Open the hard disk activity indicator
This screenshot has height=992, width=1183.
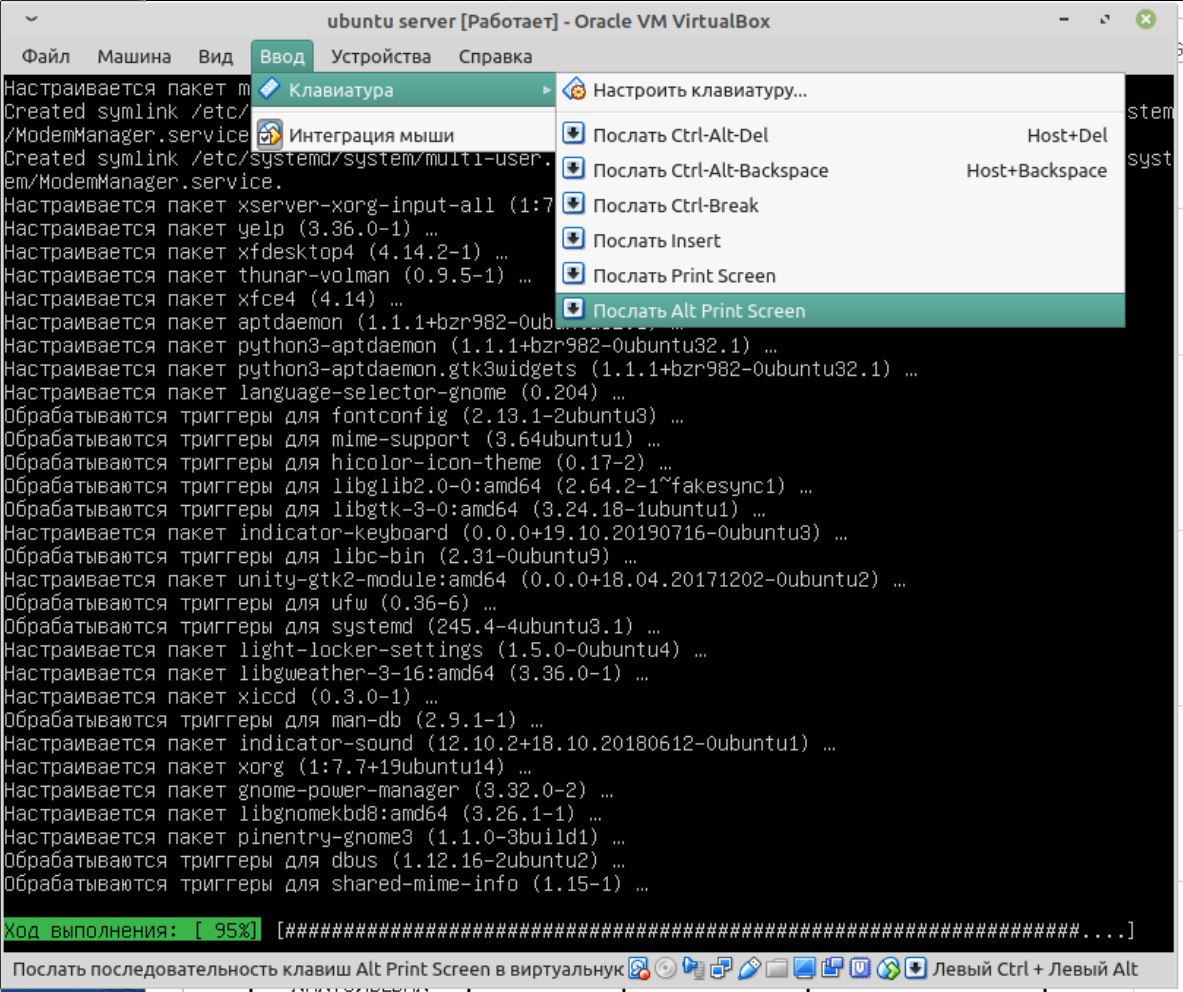(638, 968)
